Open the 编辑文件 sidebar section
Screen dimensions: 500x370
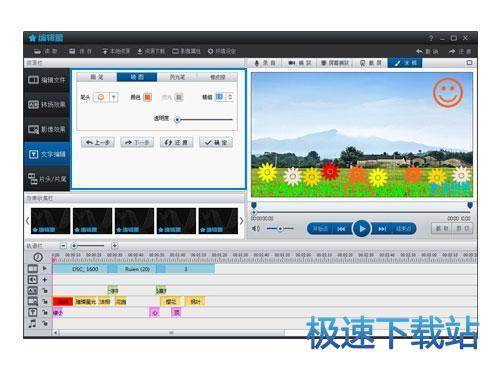[47, 80]
